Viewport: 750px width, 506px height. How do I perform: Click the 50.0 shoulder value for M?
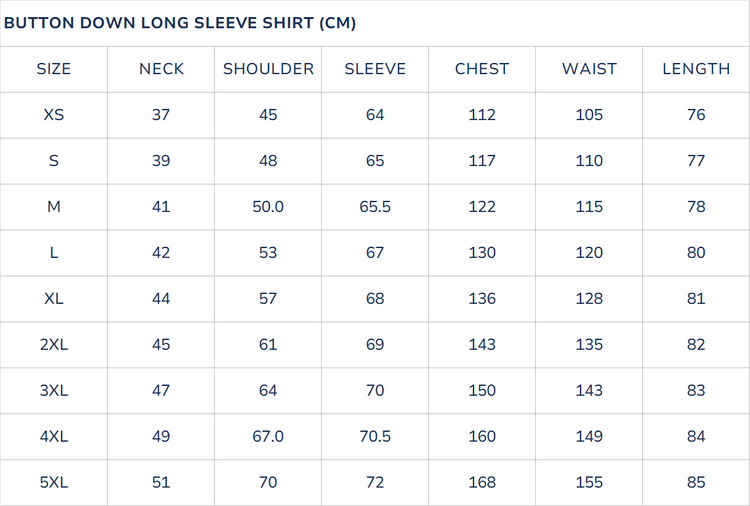click(268, 207)
